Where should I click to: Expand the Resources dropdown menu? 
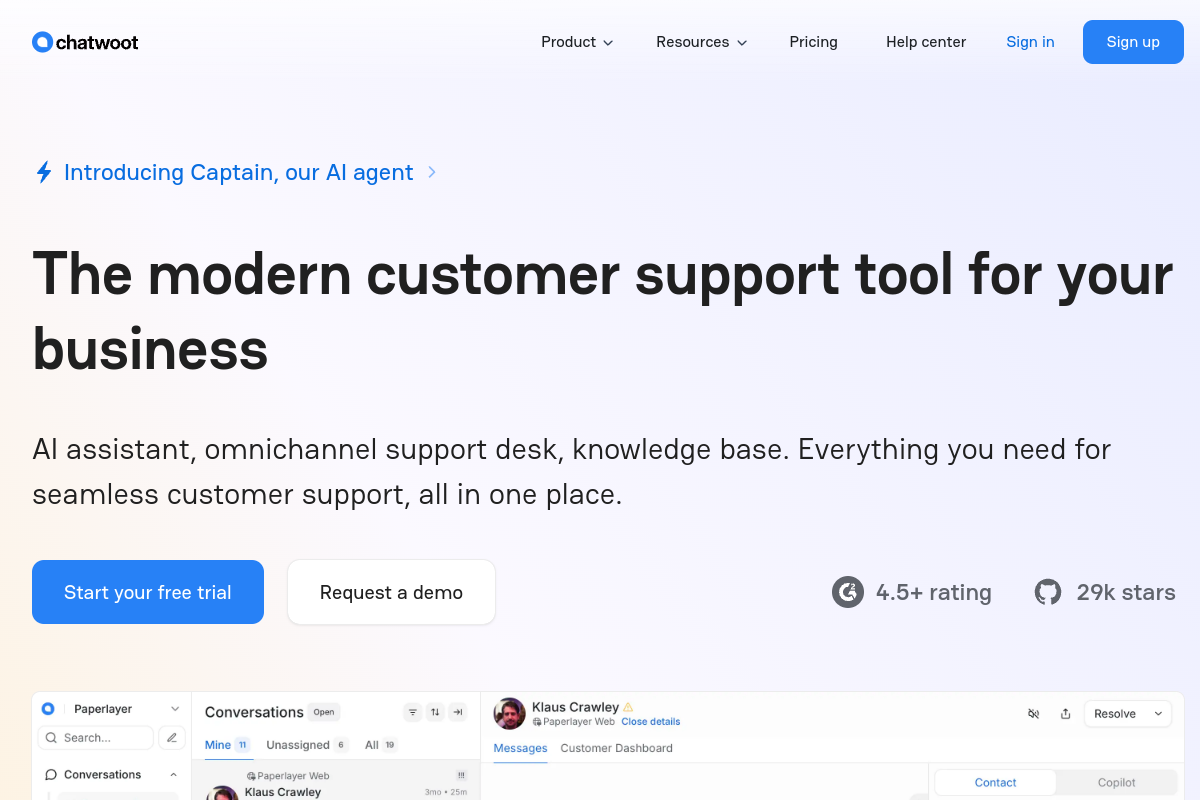[701, 42]
